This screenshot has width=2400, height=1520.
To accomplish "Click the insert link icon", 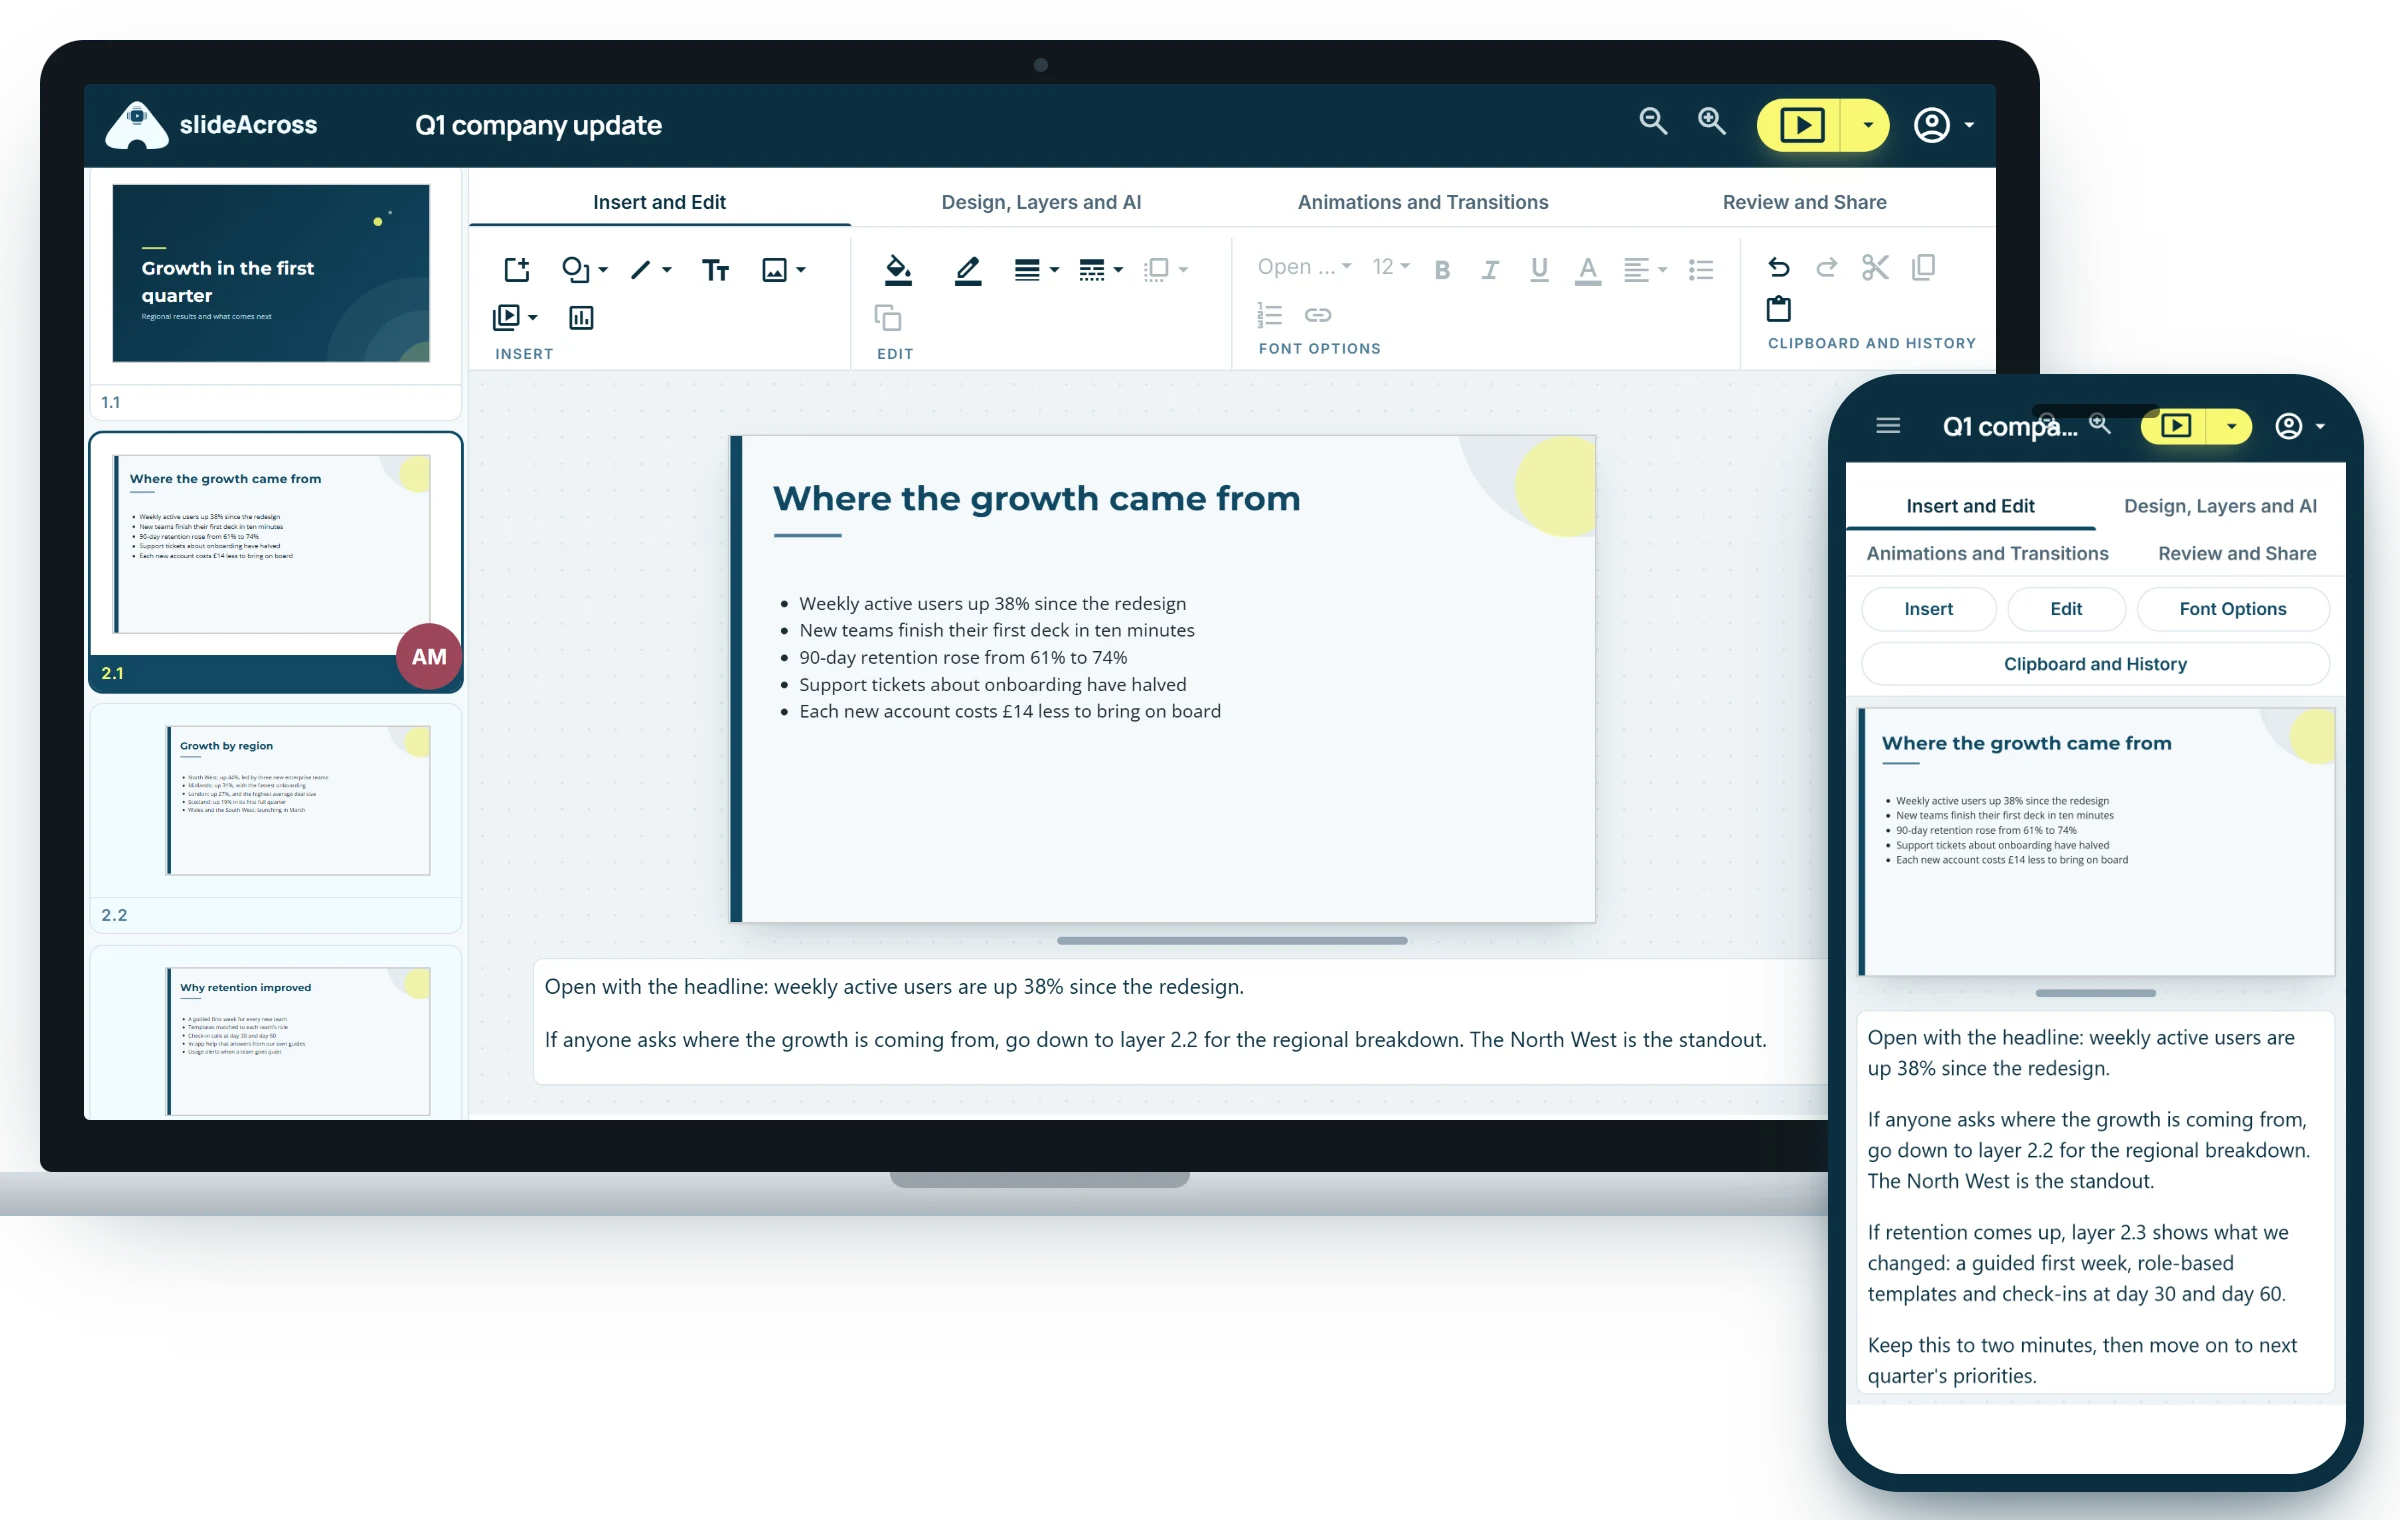I will (x=1318, y=315).
